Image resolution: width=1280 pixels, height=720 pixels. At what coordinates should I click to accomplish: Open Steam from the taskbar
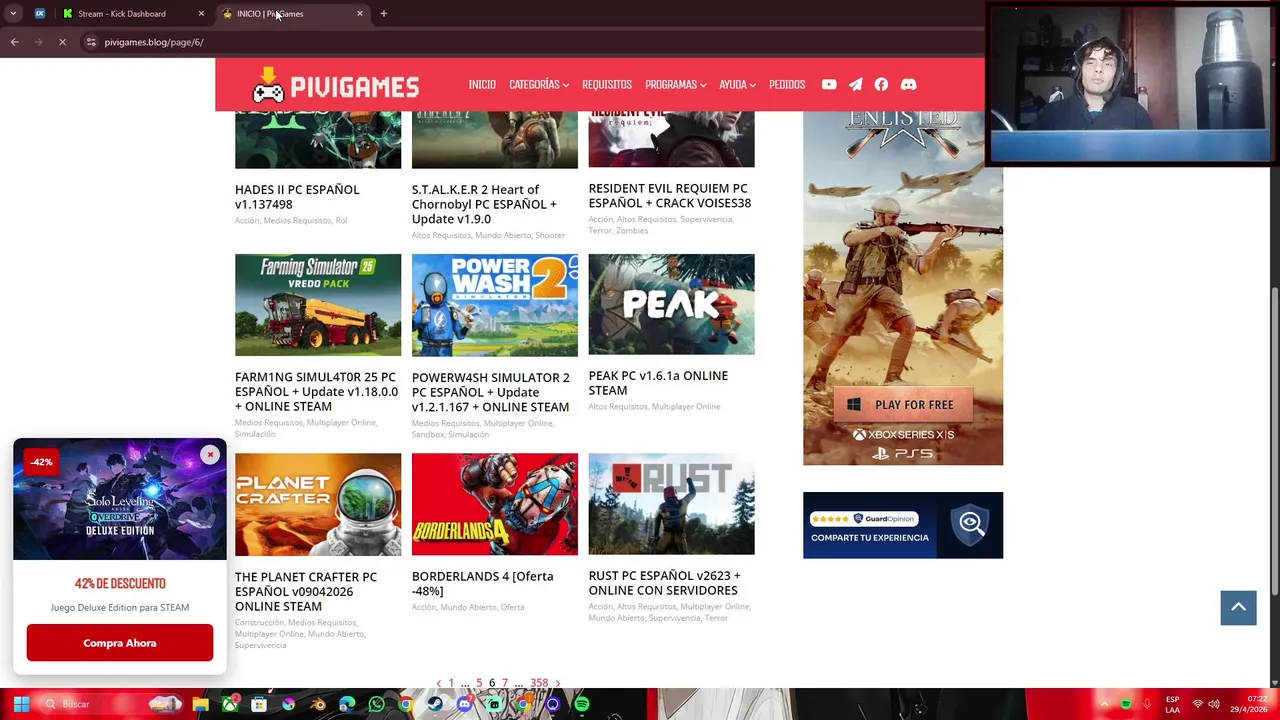pyautogui.click(x=435, y=704)
